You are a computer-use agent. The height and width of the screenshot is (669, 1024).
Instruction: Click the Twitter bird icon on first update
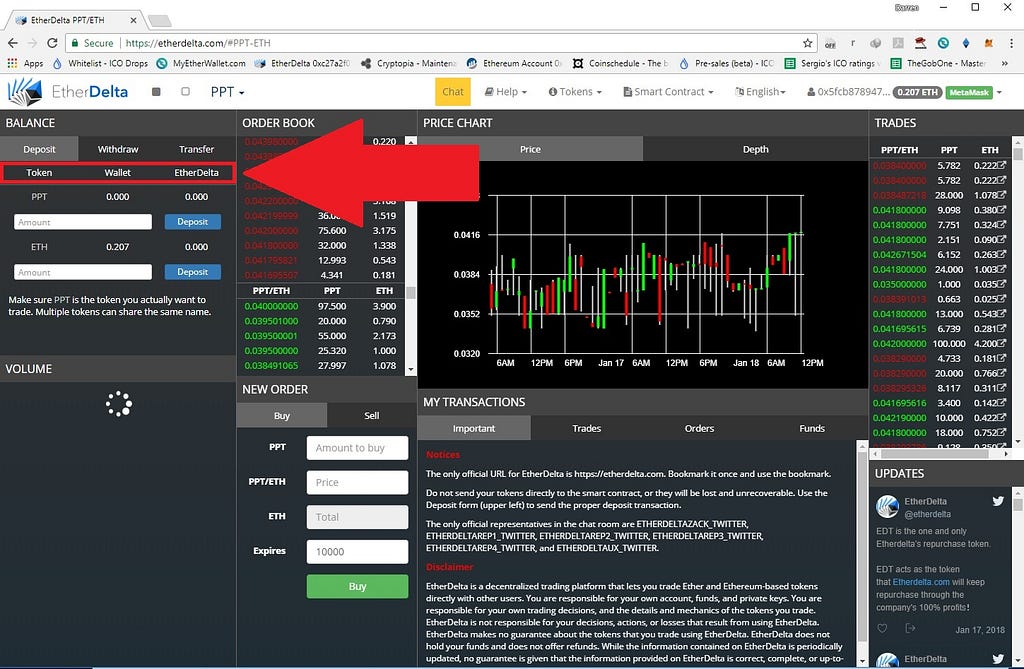[998, 501]
